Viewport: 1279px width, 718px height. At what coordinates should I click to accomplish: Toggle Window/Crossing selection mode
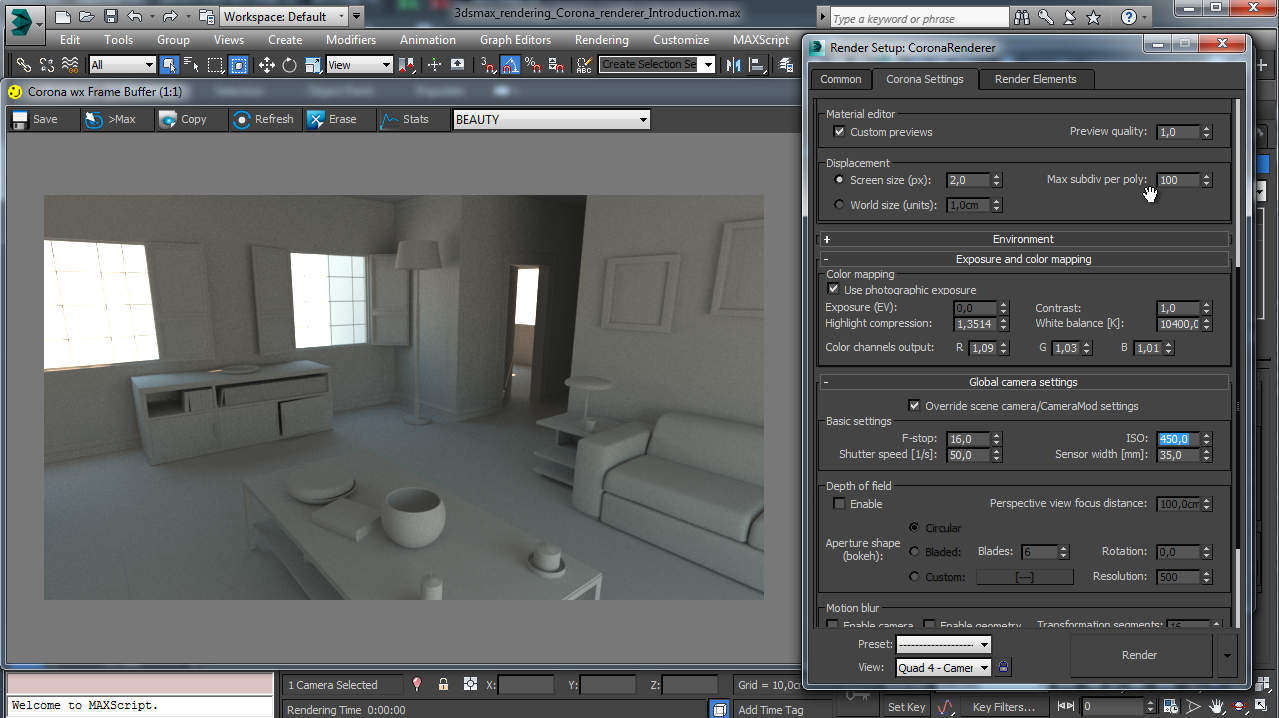click(x=239, y=65)
